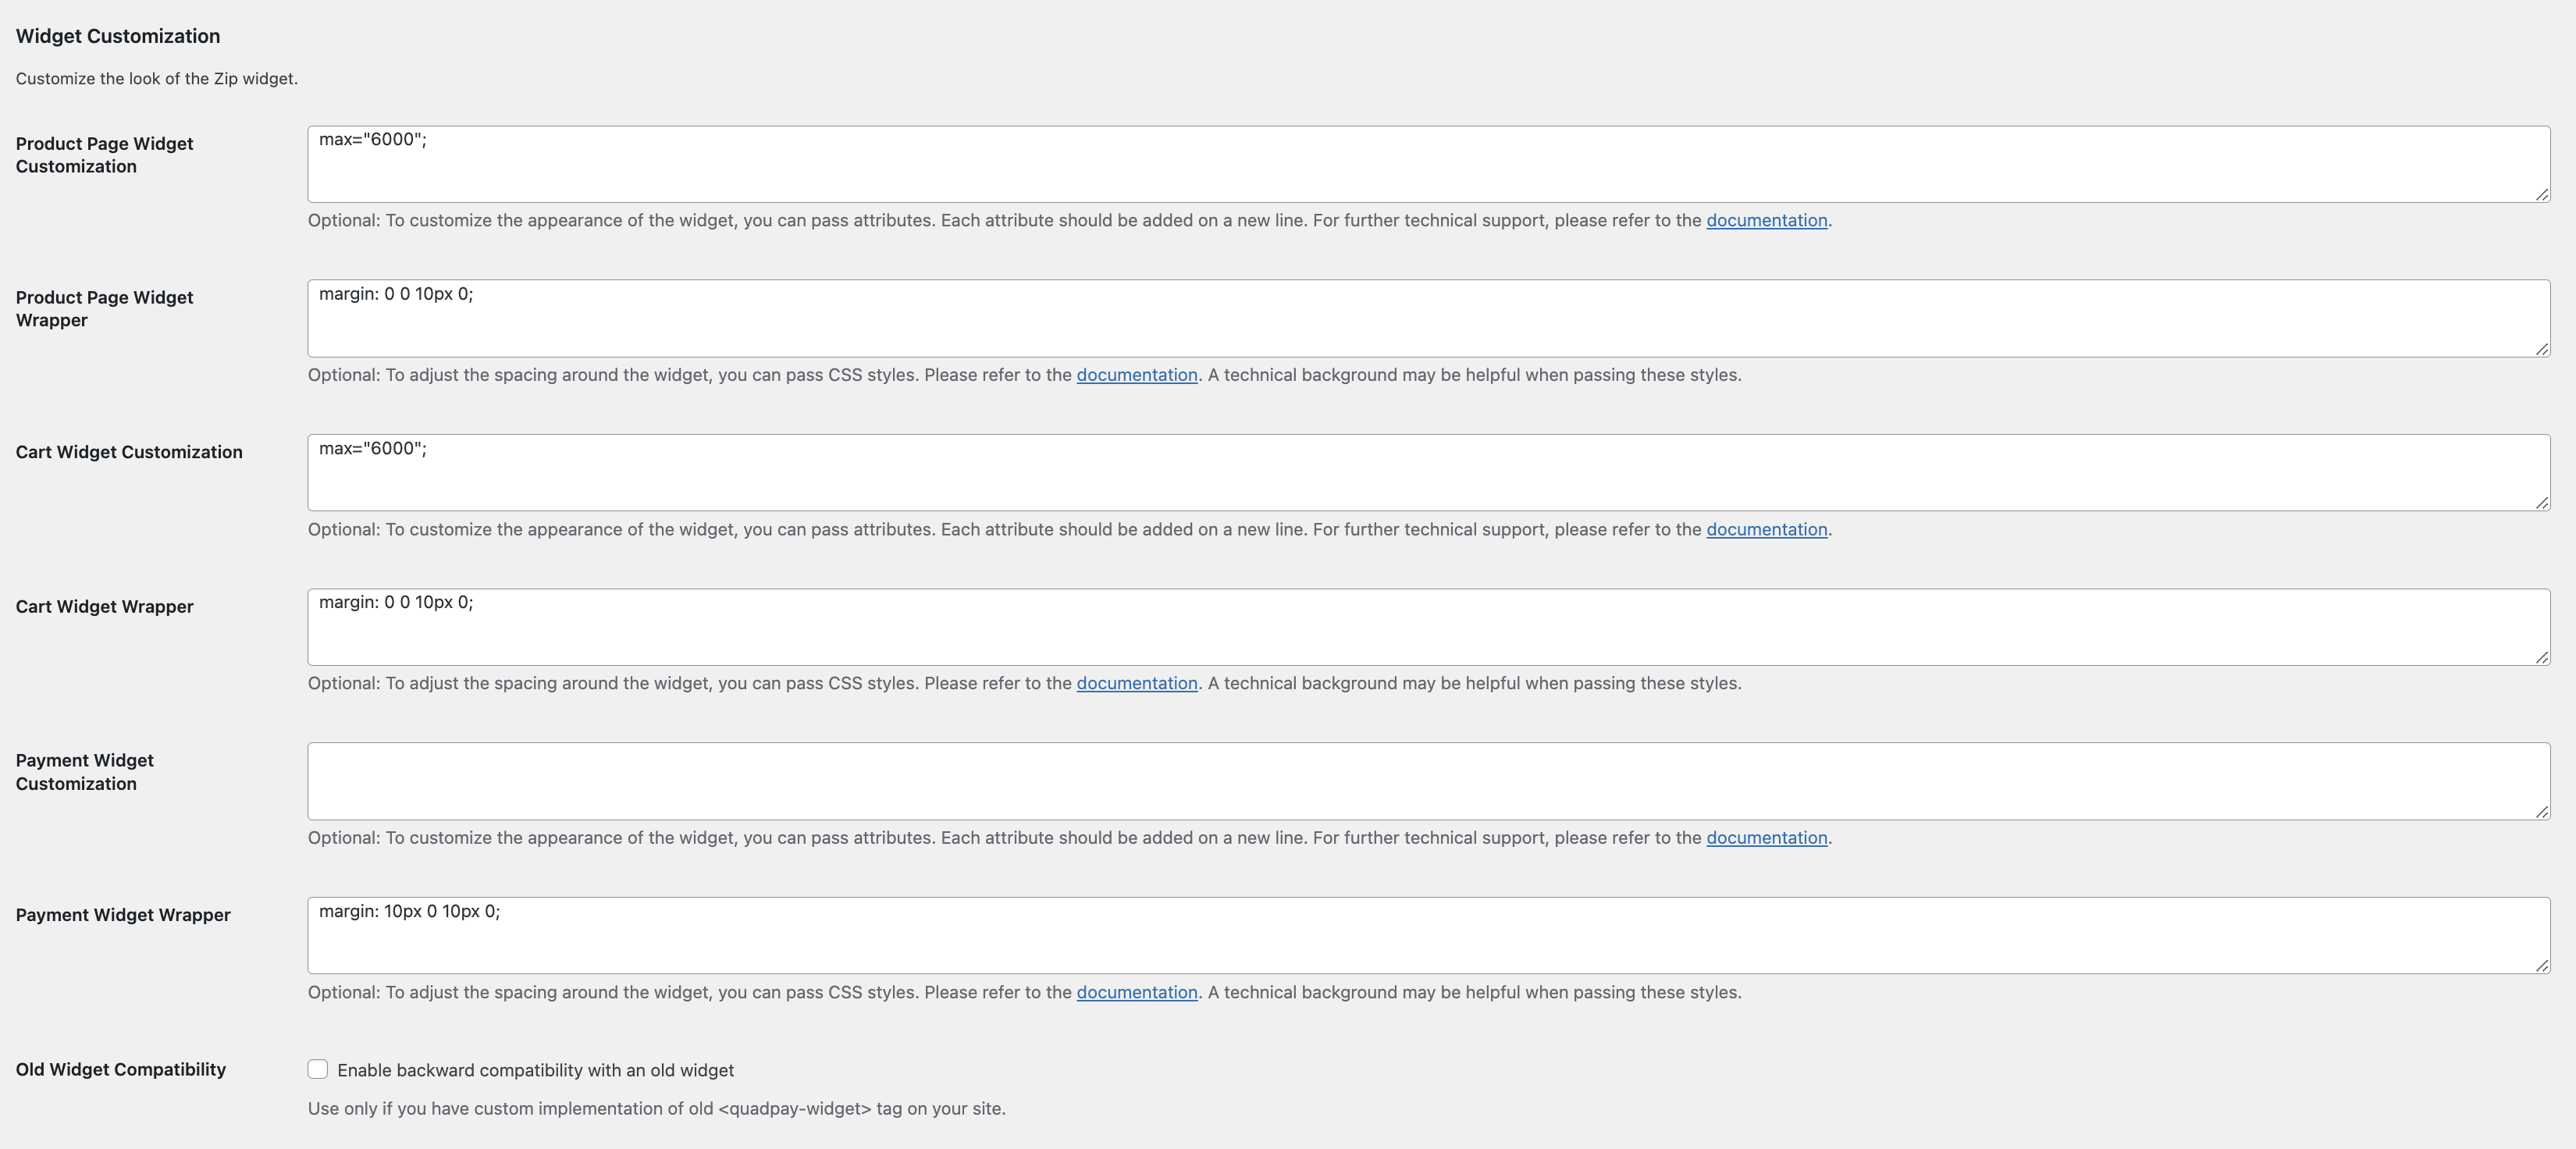Open documentation link under Payment Widget Customization
The image size is (2576, 1149).
pyautogui.click(x=1766, y=838)
